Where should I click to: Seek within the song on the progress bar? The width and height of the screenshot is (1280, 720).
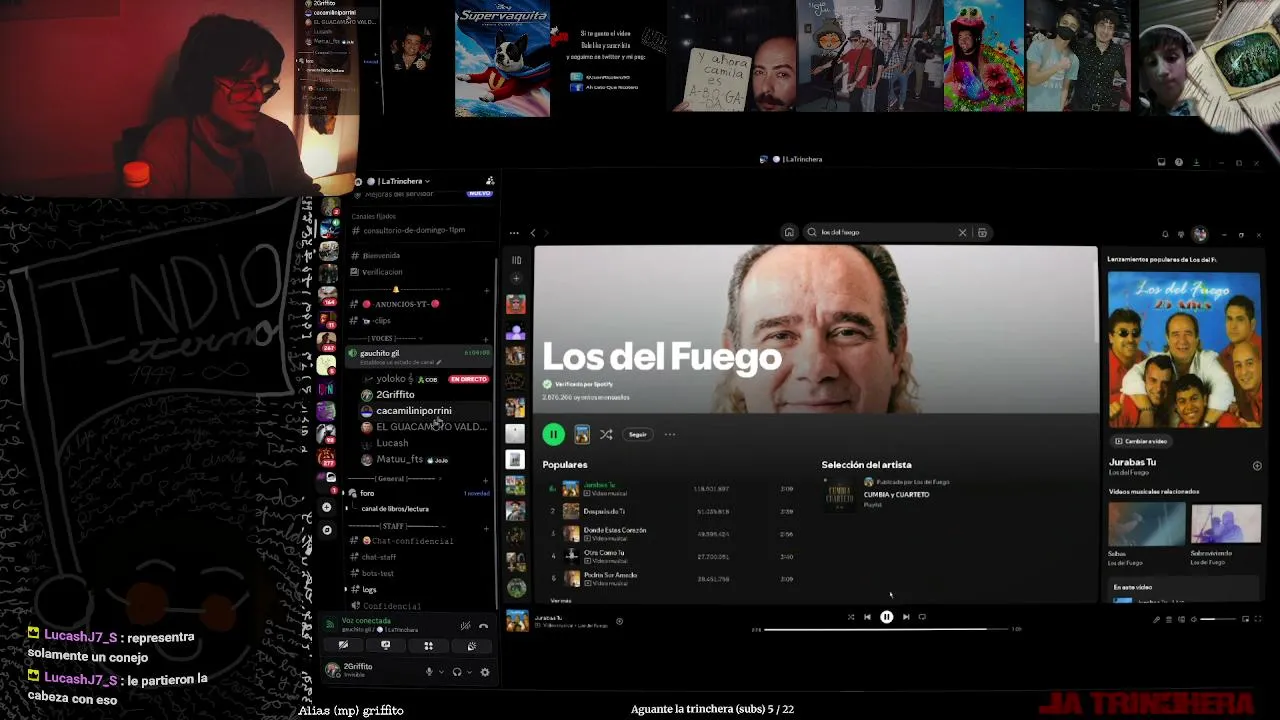(x=886, y=629)
